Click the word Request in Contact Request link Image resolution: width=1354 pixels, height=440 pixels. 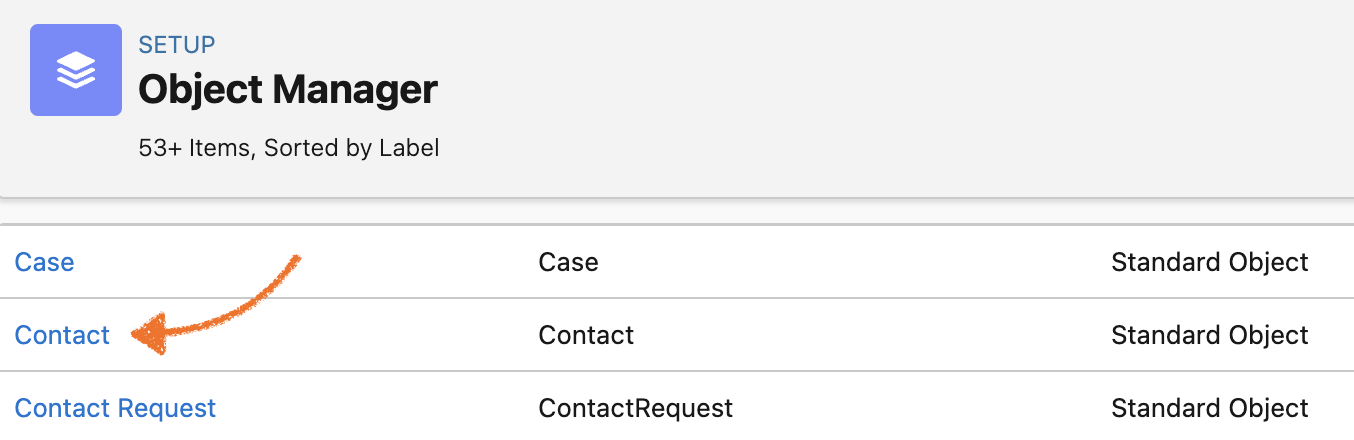point(166,408)
